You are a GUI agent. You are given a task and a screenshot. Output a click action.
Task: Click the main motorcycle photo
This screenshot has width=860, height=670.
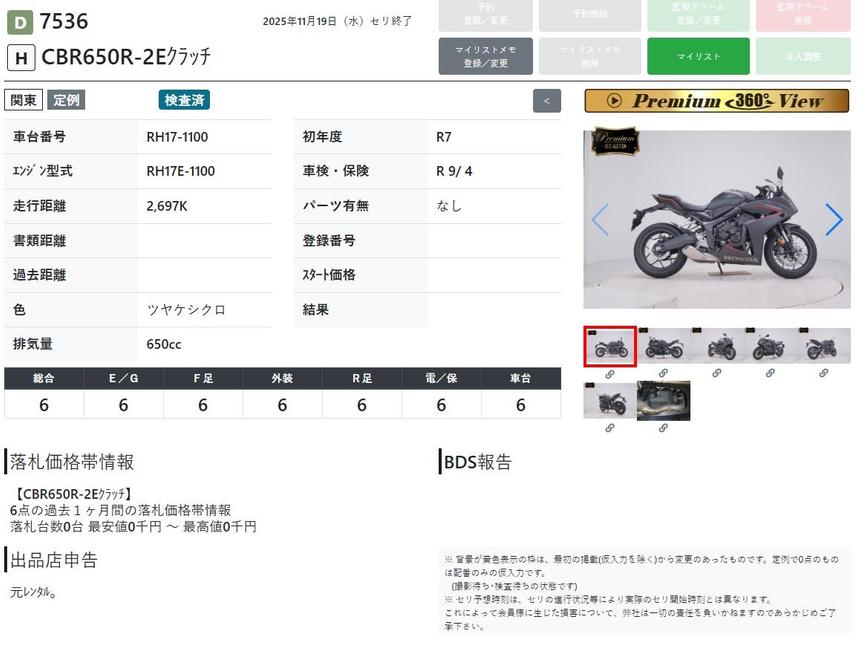(x=716, y=220)
